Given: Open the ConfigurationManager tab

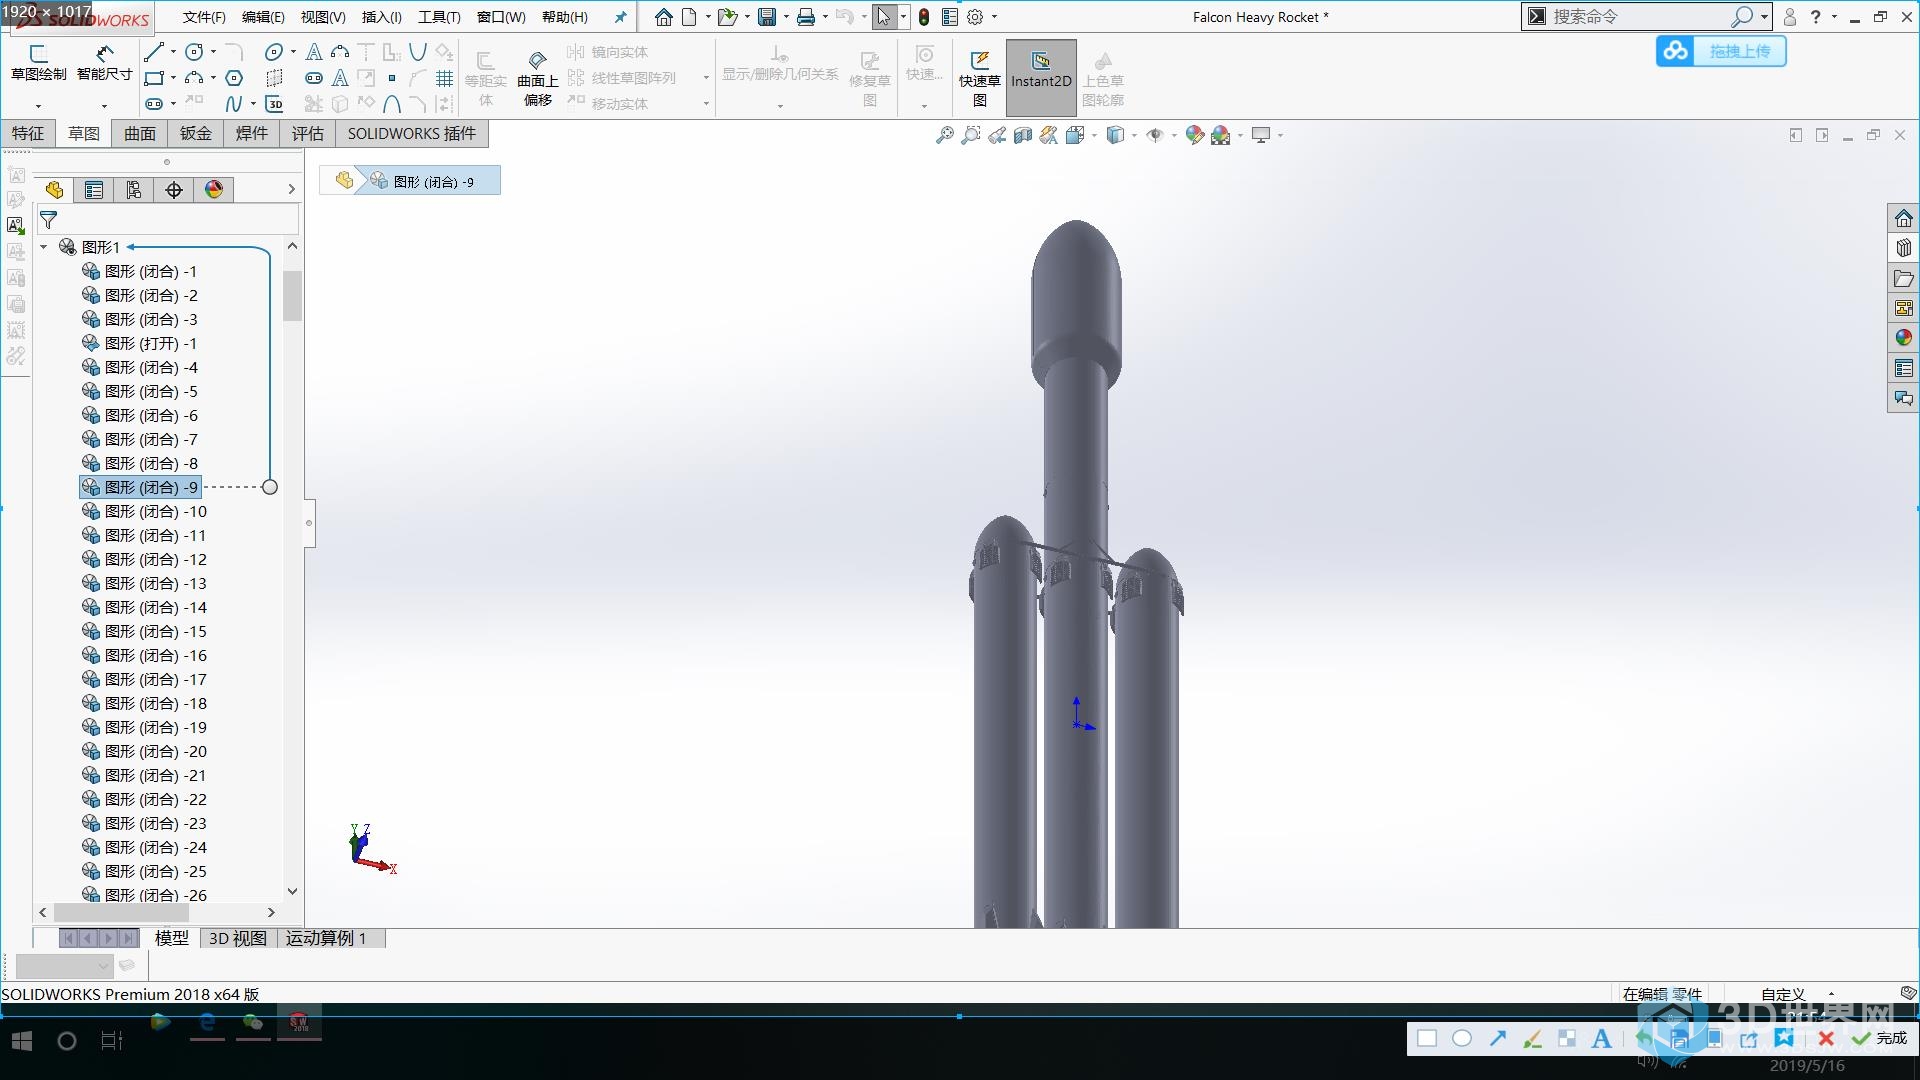Looking at the screenshot, I should 134,190.
